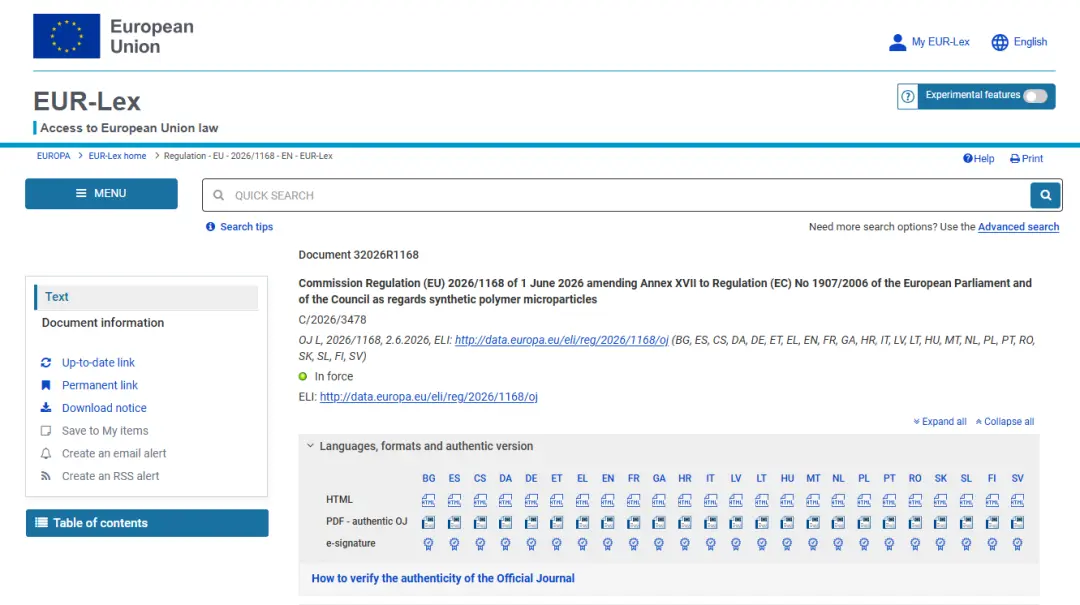
Task: Click the Up-to-date link
Action: tap(98, 362)
